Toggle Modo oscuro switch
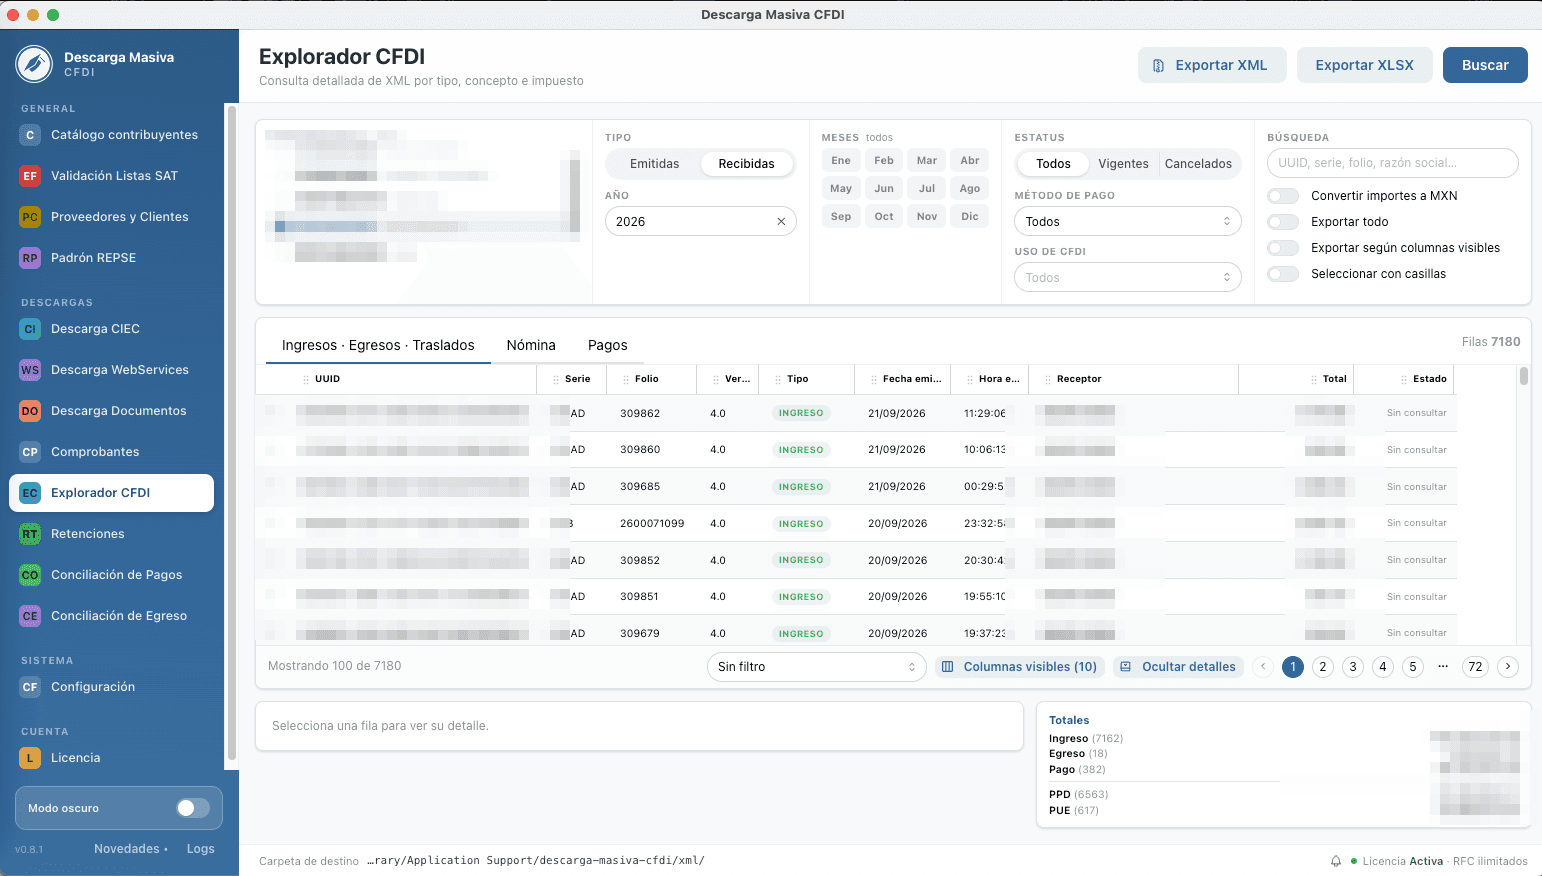1542x876 pixels. (193, 808)
